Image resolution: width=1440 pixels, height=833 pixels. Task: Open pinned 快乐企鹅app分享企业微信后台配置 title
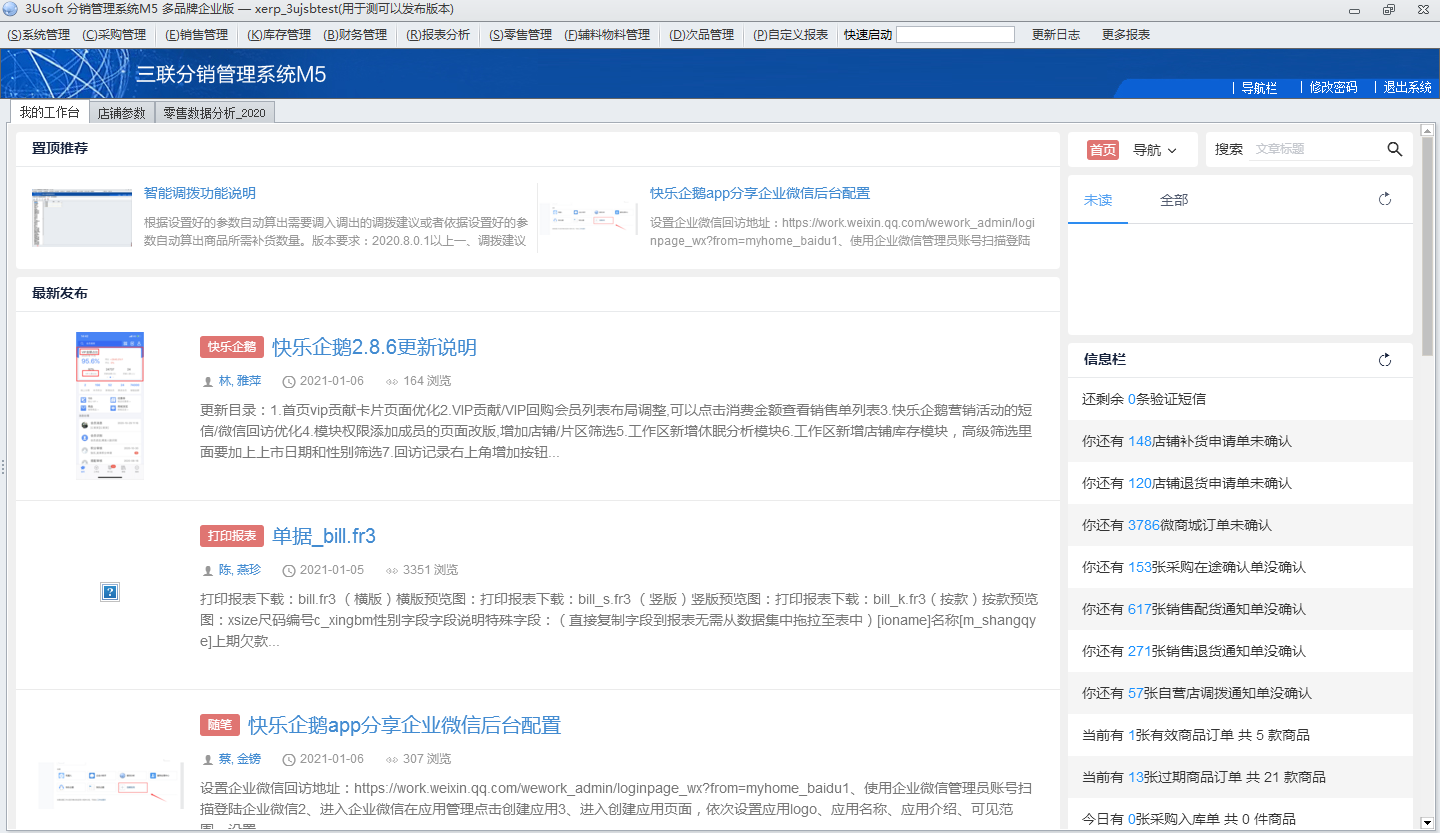[760, 193]
